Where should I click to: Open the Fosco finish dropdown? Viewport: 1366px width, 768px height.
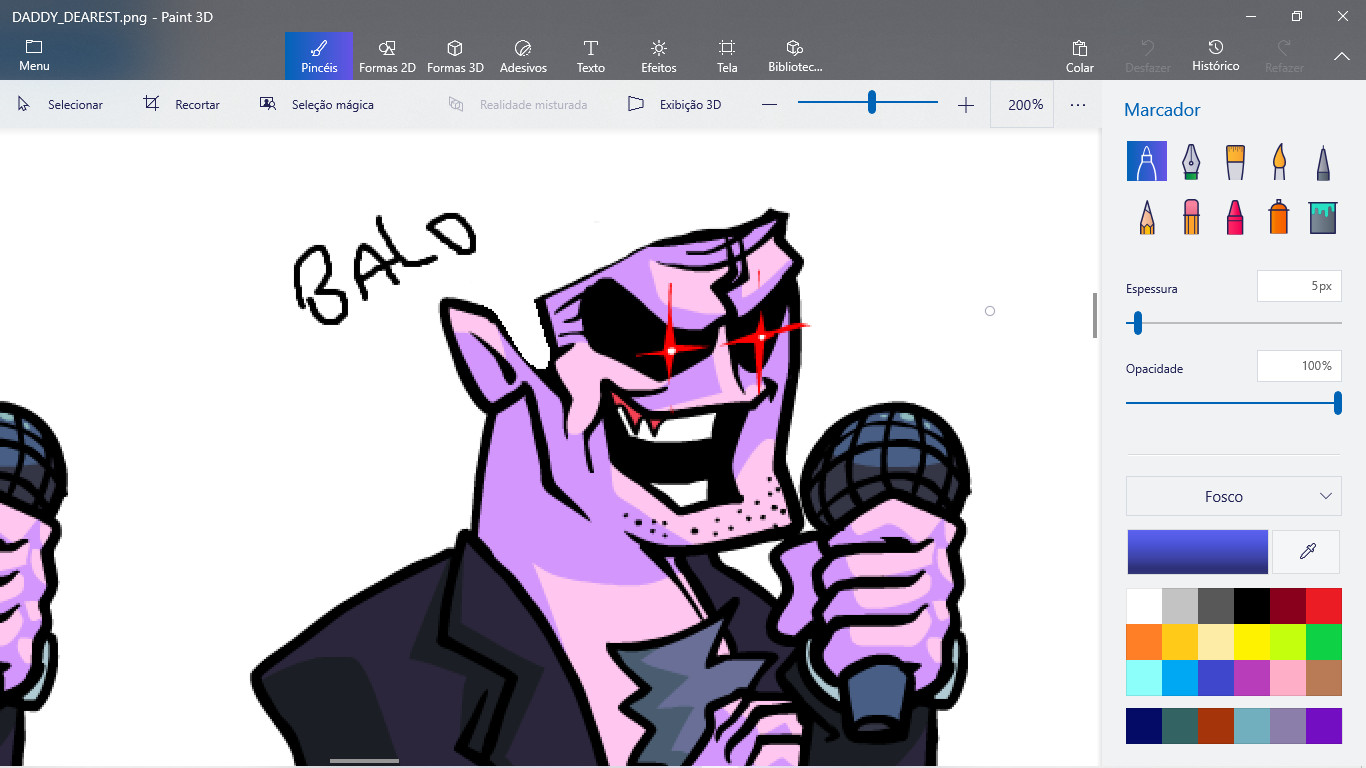tap(1233, 496)
